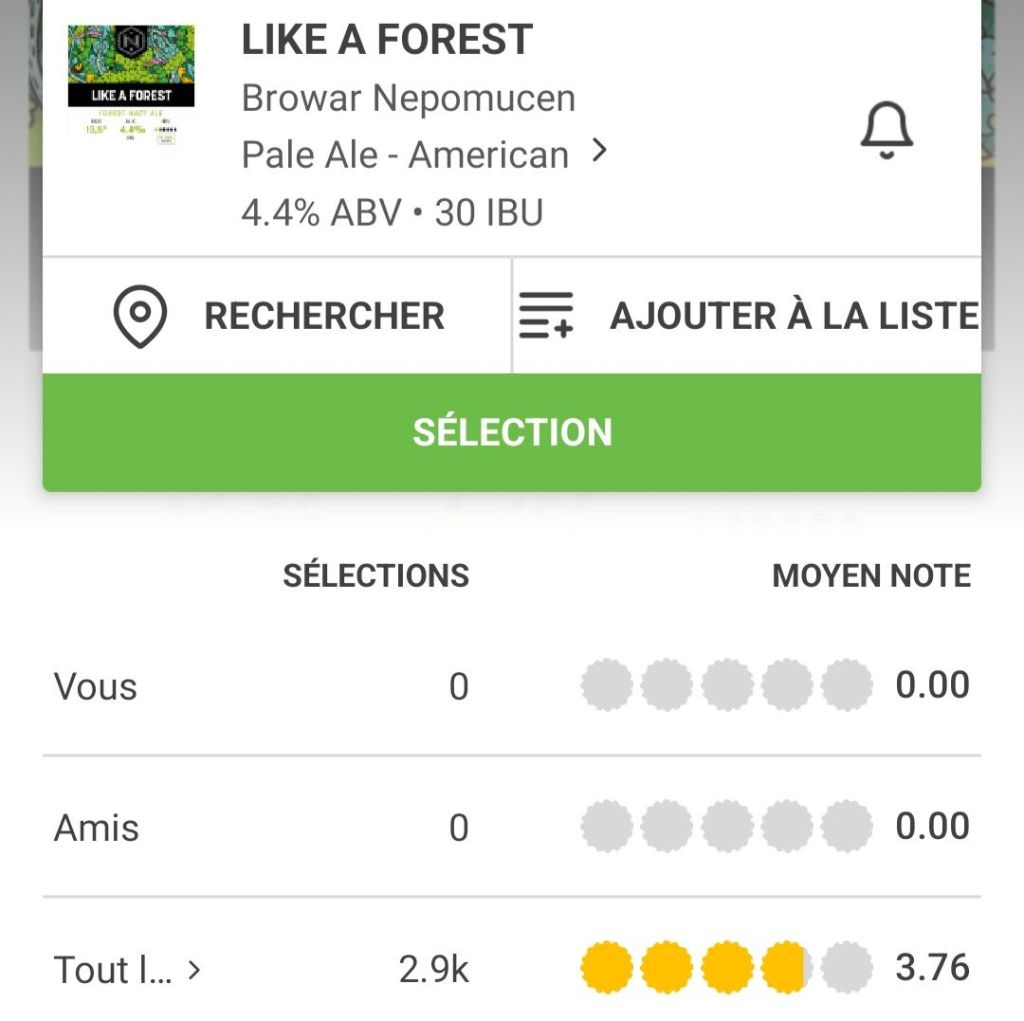Image resolution: width=1024 pixels, height=1021 pixels.
Task: Tap the LIKE A FOREST beer title
Action: (387, 40)
